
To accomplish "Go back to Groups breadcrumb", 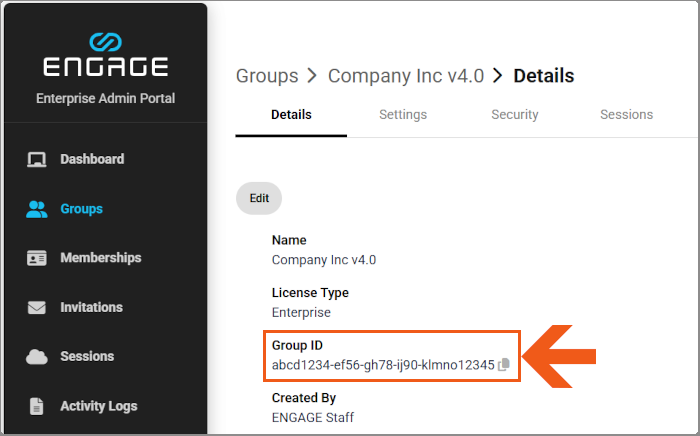I will [267, 76].
